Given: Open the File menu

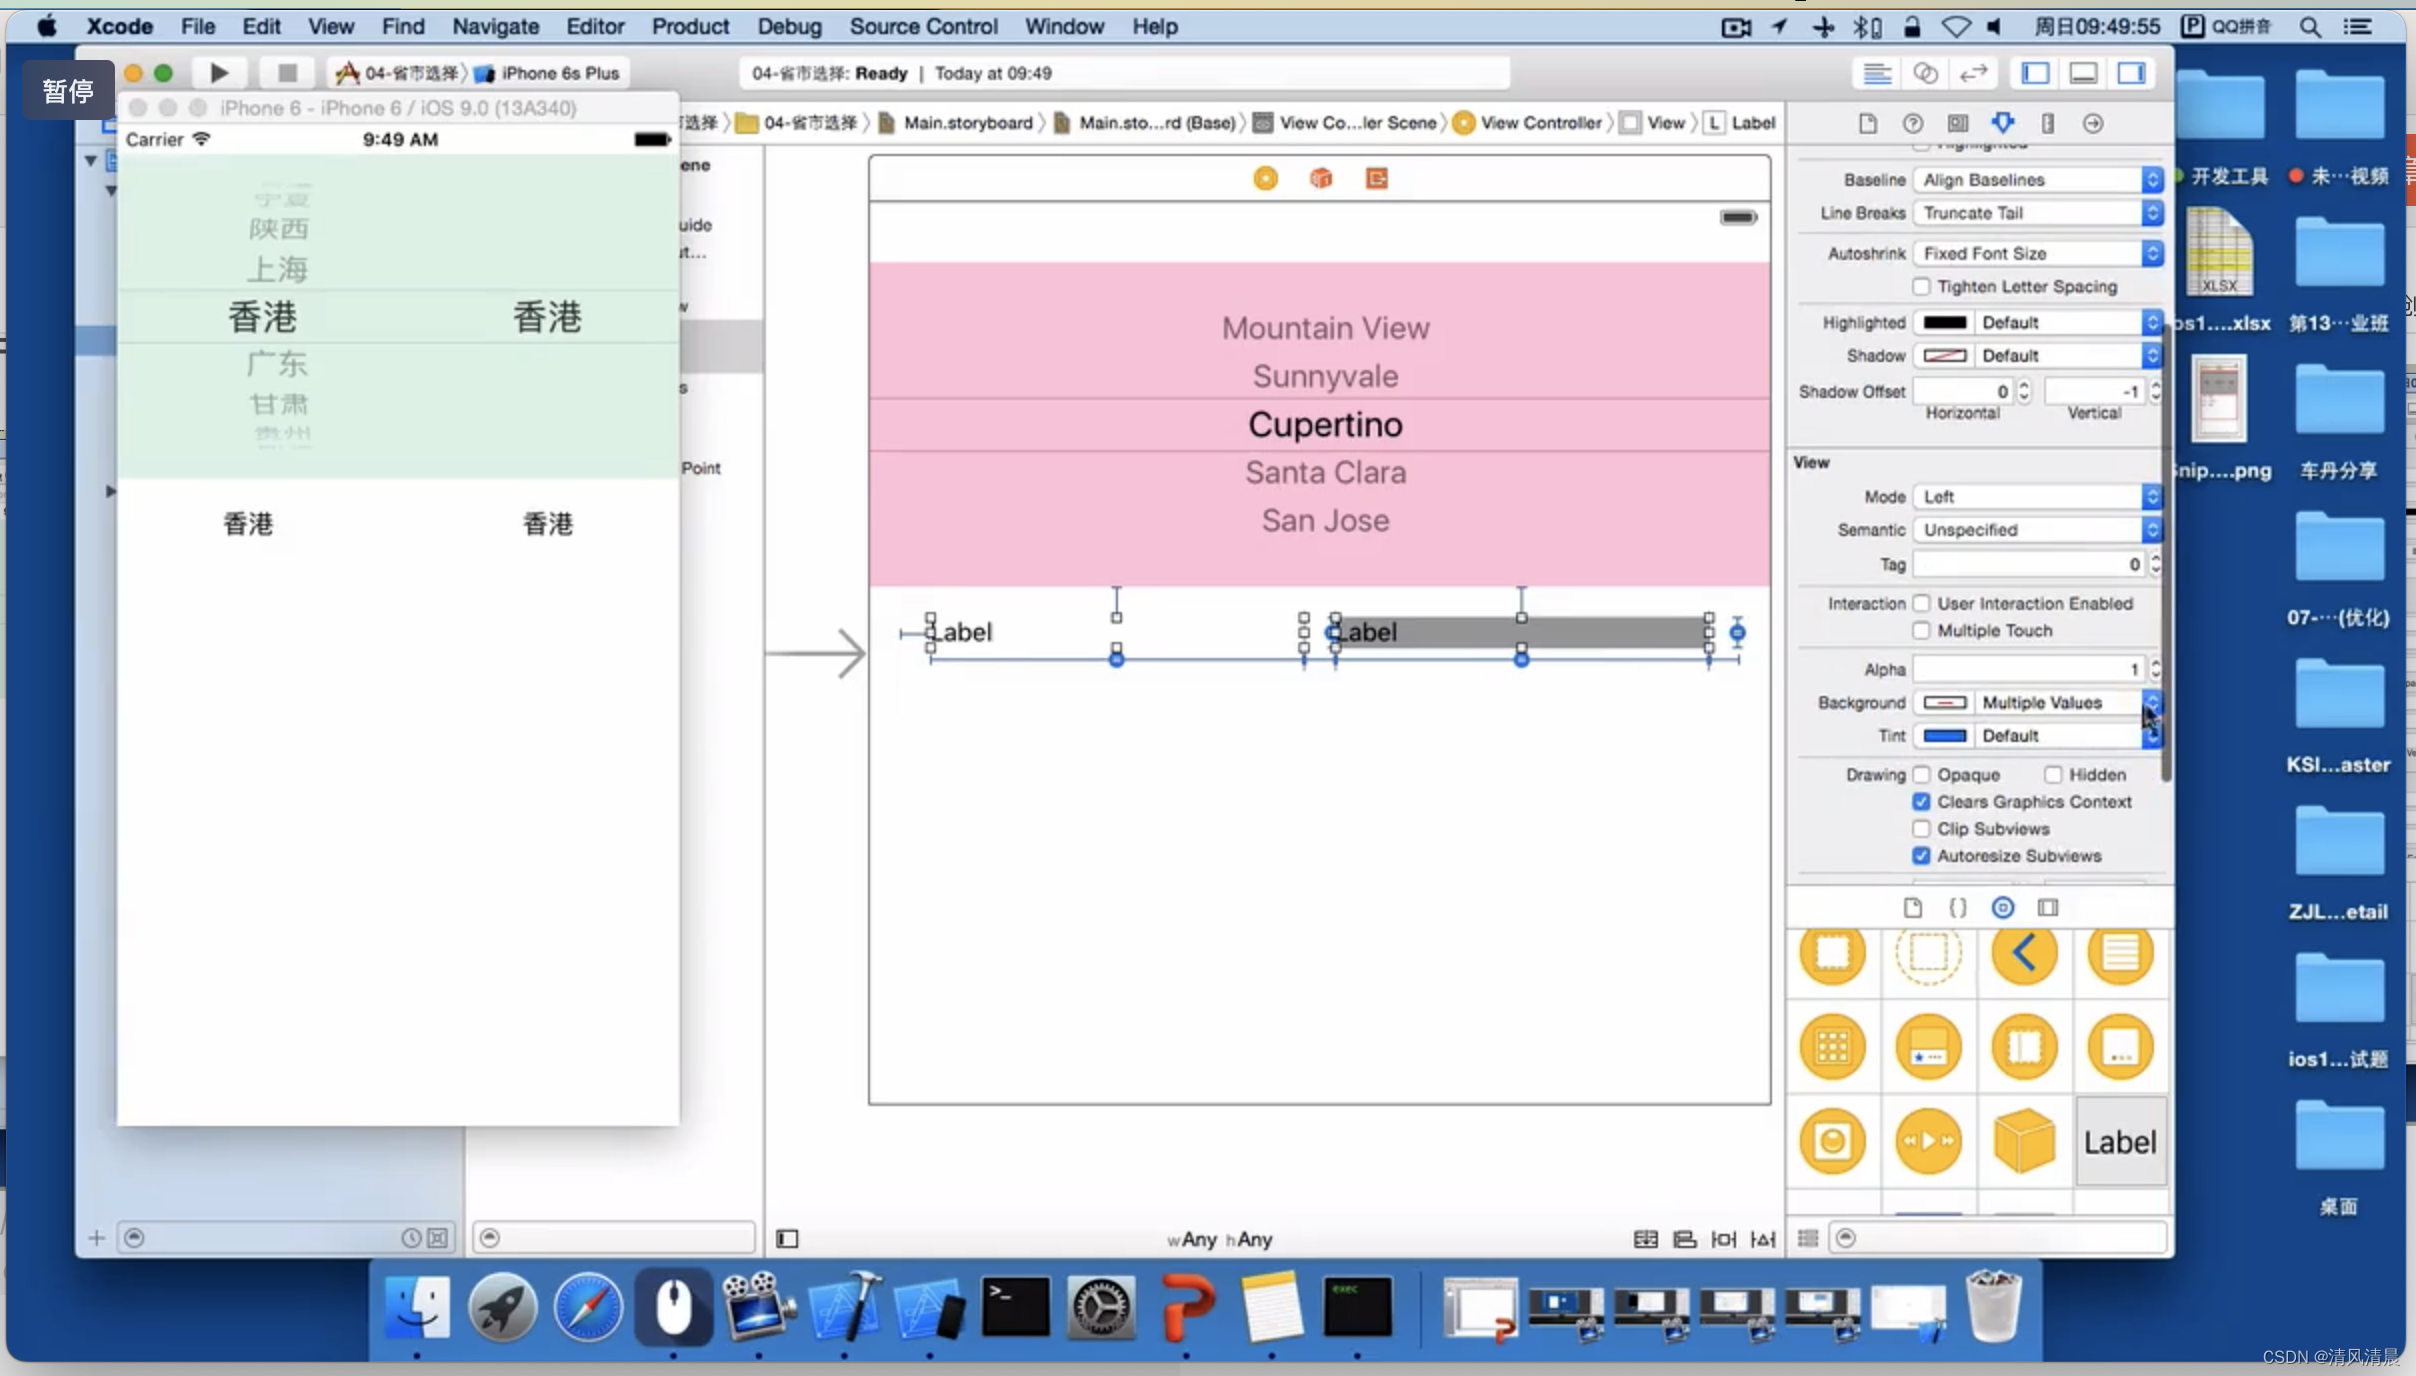Looking at the screenshot, I should point(198,26).
